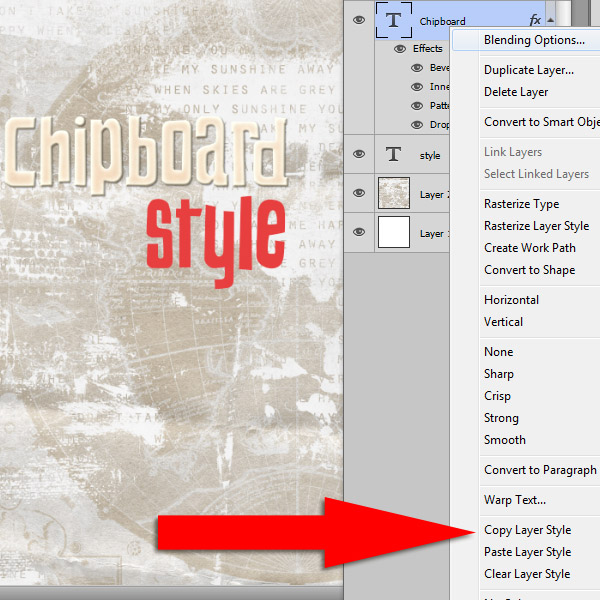Viewport: 600px width, 600px height.
Task: Hide the Pattern effect eye icon
Action: coord(418,106)
